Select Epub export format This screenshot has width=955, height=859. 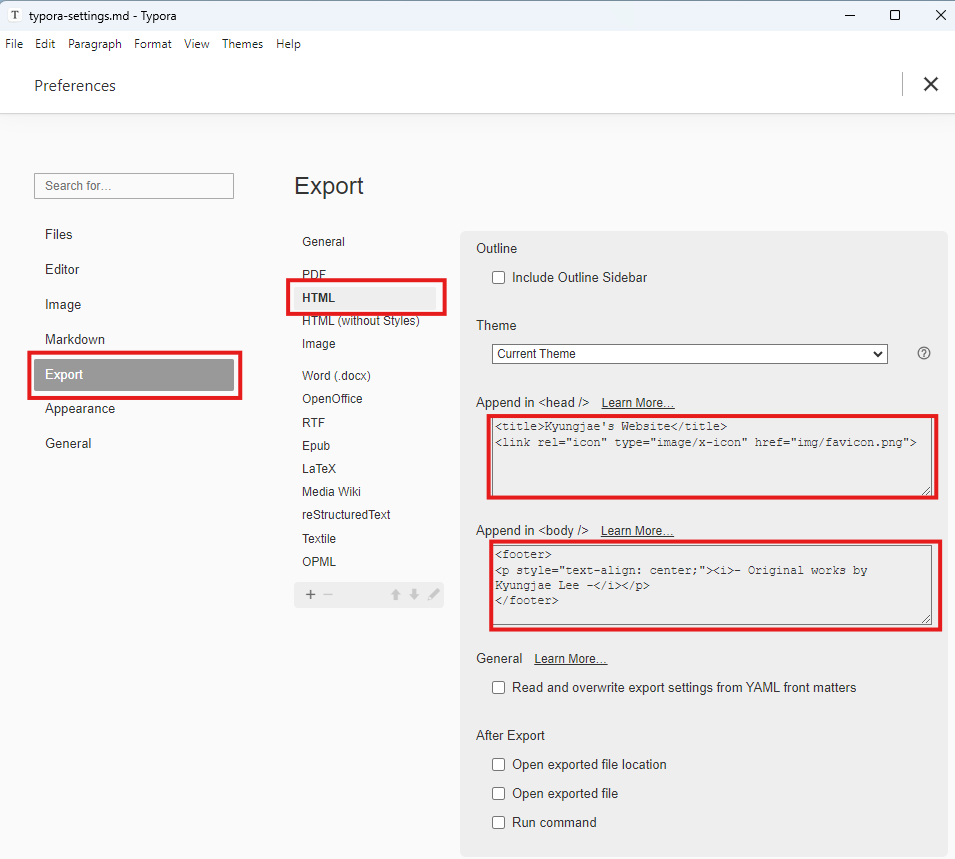pos(315,446)
